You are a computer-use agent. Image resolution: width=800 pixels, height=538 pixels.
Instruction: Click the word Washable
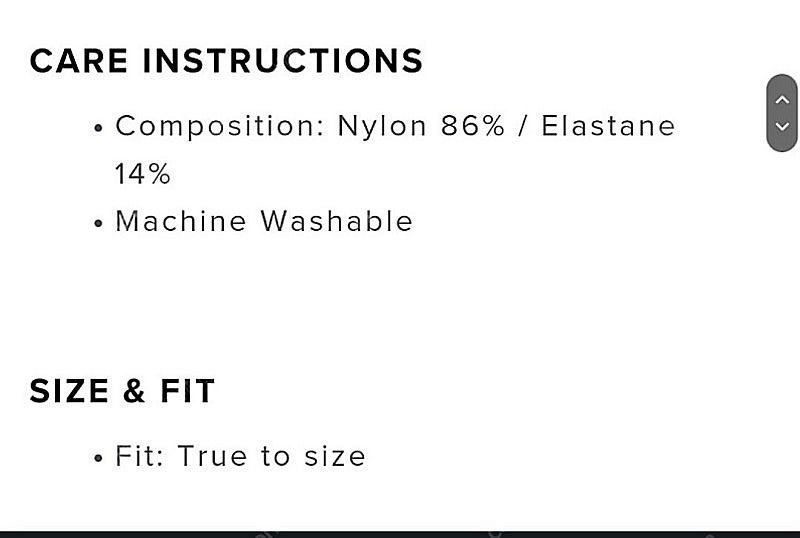pos(337,222)
